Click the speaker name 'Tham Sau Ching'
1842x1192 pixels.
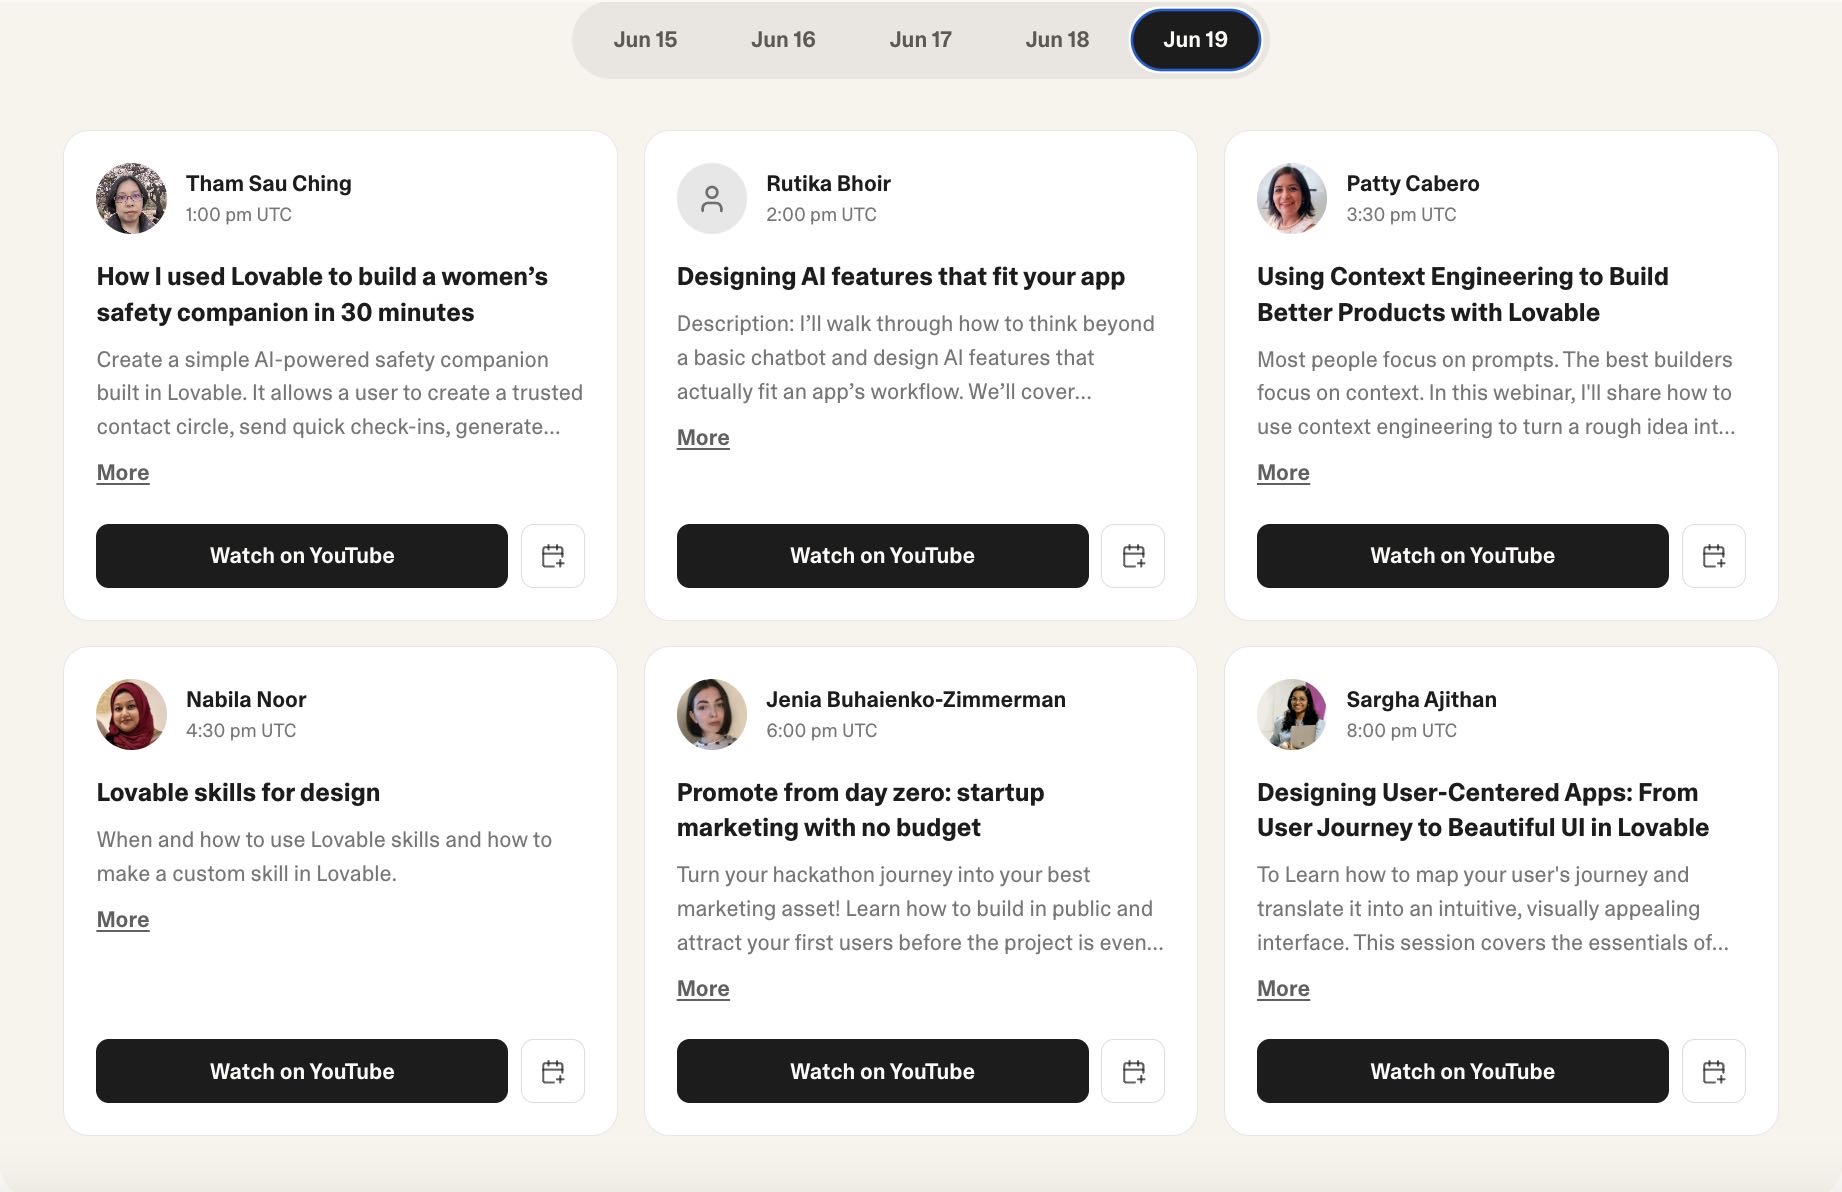pos(269,184)
